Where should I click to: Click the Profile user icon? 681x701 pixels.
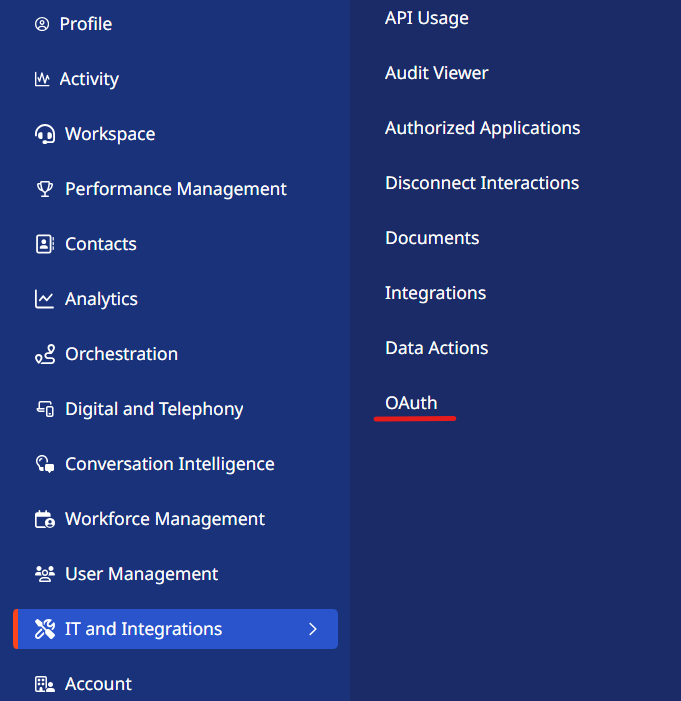pyautogui.click(x=42, y=24)
